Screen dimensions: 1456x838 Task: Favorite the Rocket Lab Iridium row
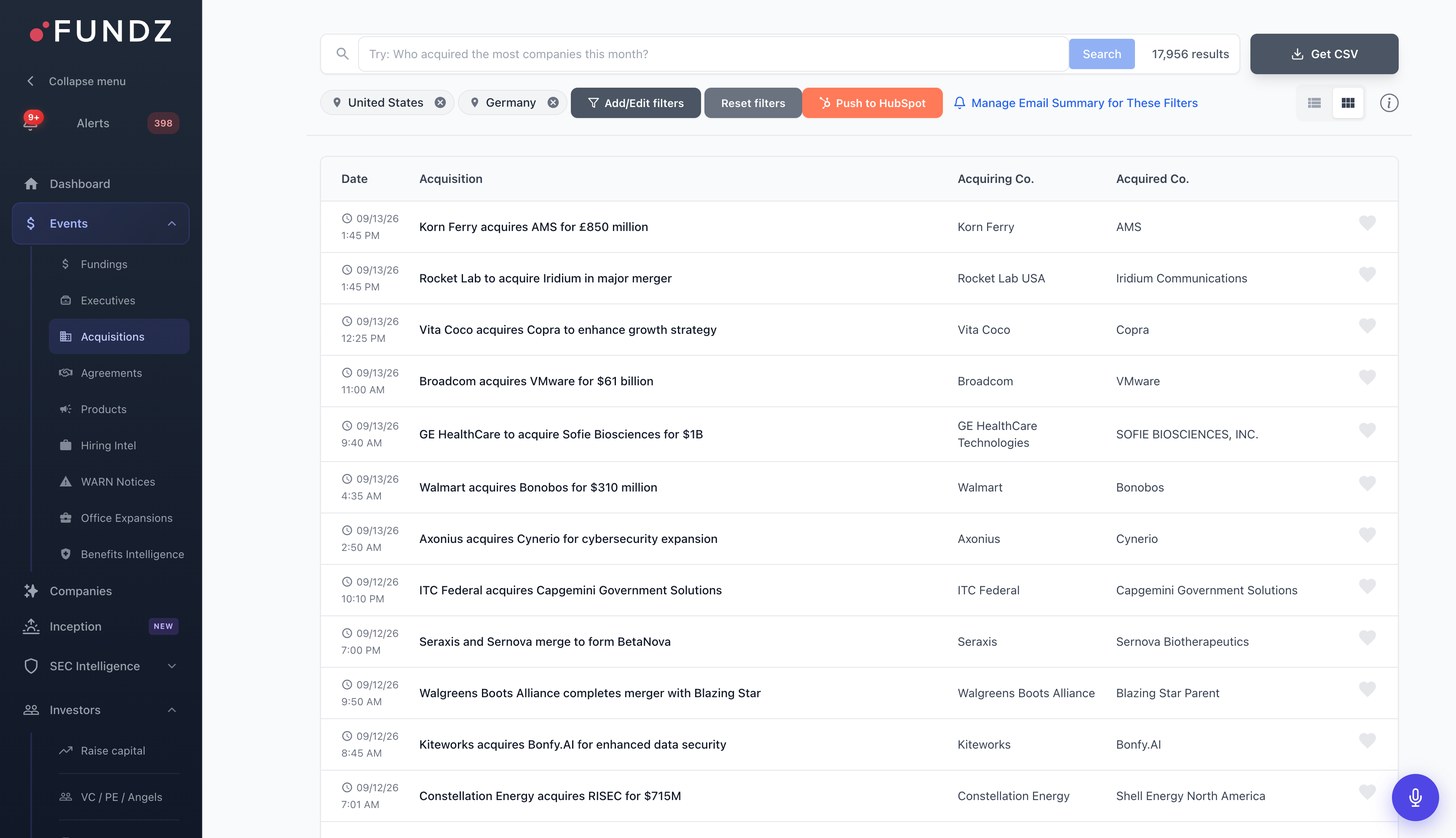[1367, 275]
